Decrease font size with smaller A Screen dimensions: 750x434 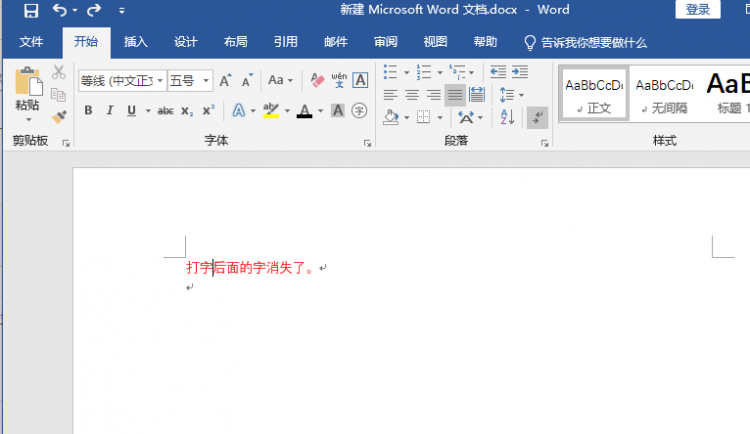click(x=247, y=80)
